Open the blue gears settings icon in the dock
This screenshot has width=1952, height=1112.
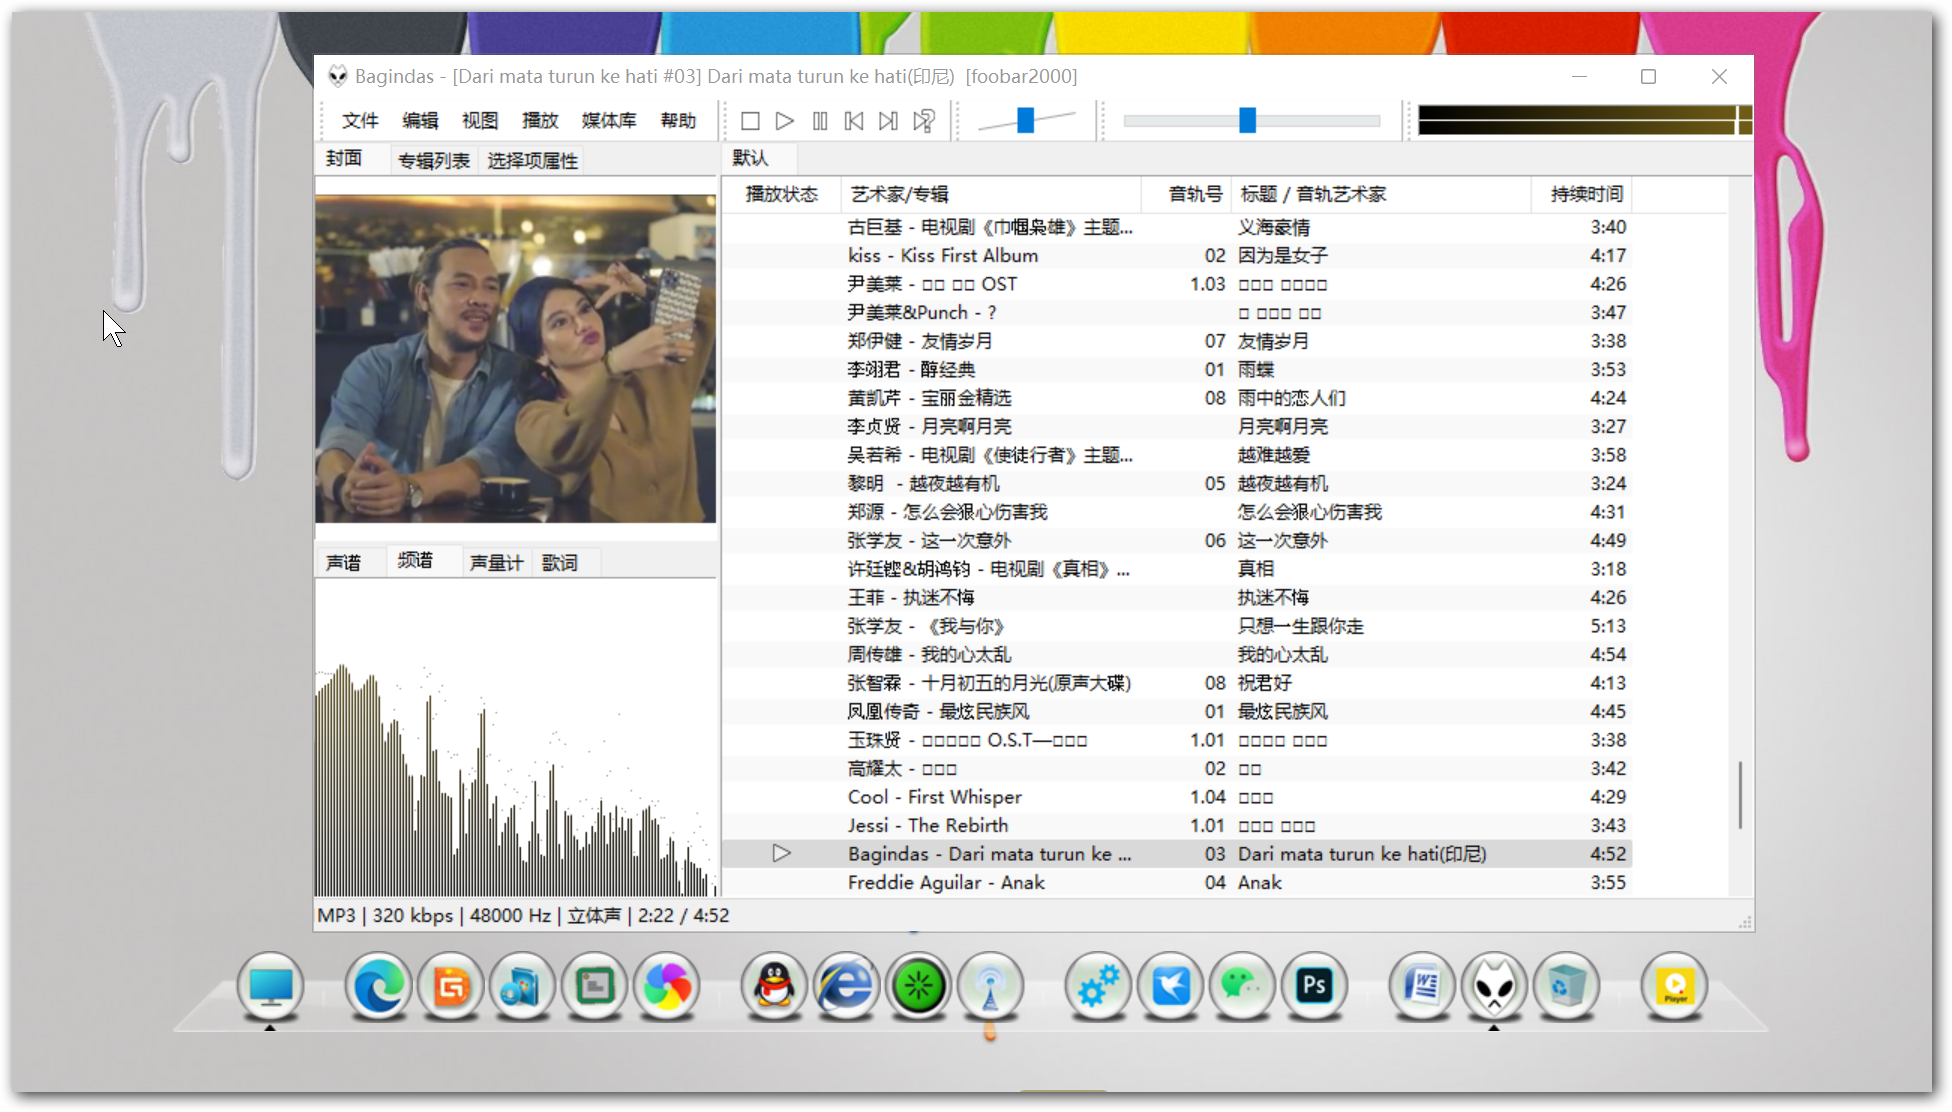click(1098, 986)
